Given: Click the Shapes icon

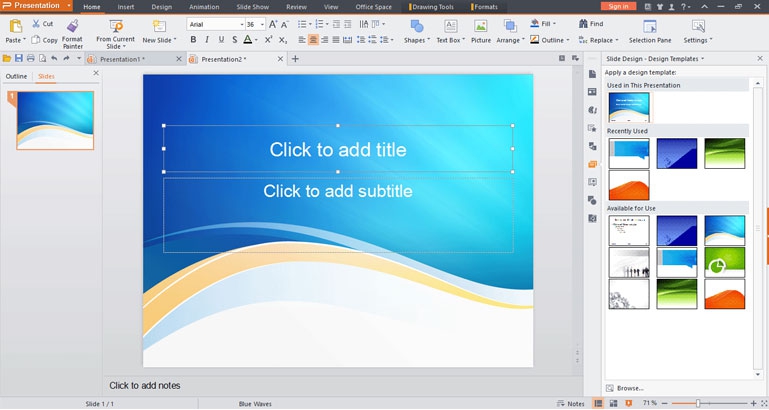Looking at the screenshot, I should (x=417, y=26).
